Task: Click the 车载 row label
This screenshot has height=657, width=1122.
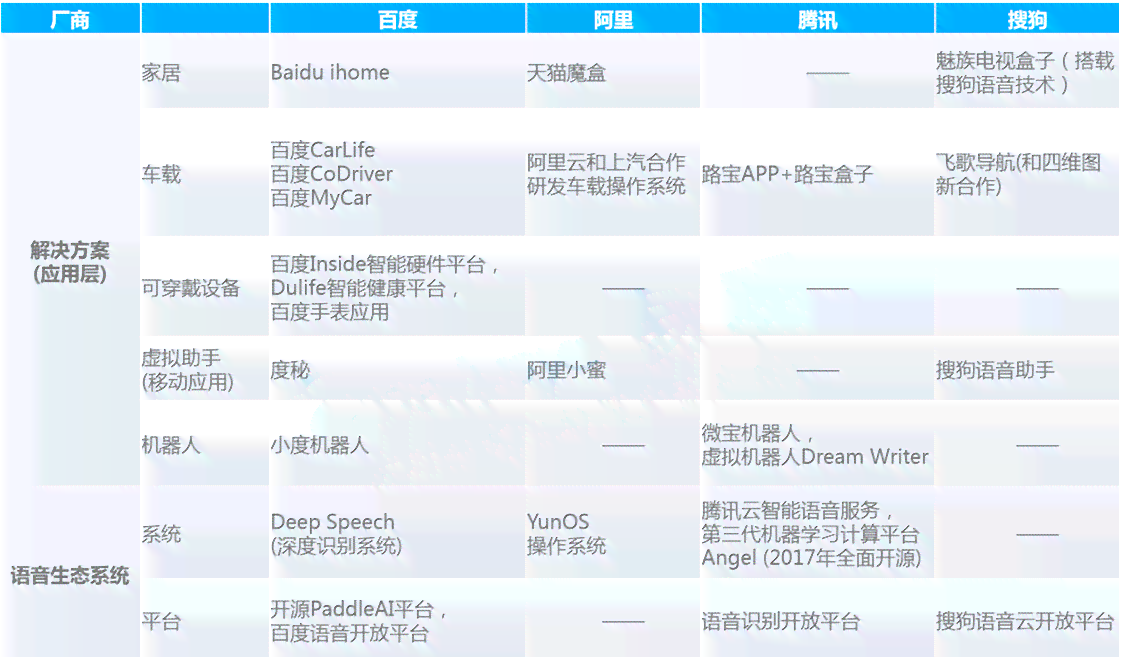Action: tap(161, 174)
